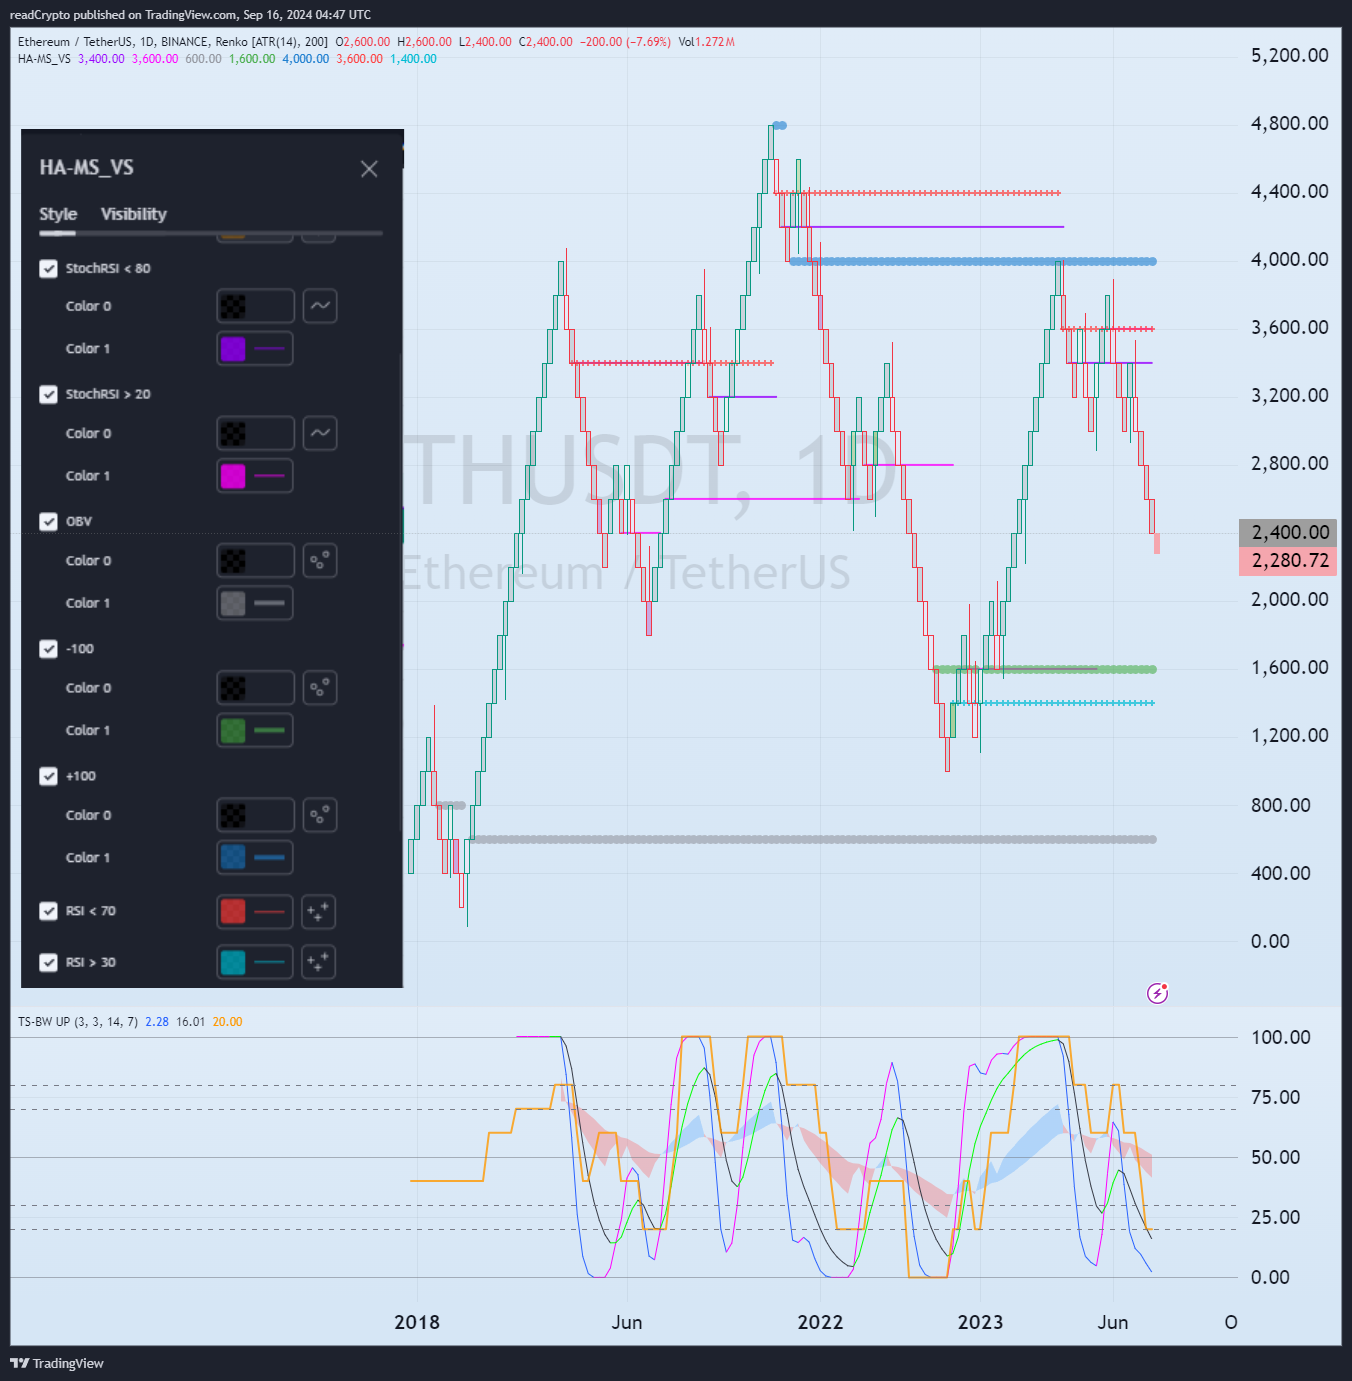Toggle the +100 checkbox

(x=48, y=776)
